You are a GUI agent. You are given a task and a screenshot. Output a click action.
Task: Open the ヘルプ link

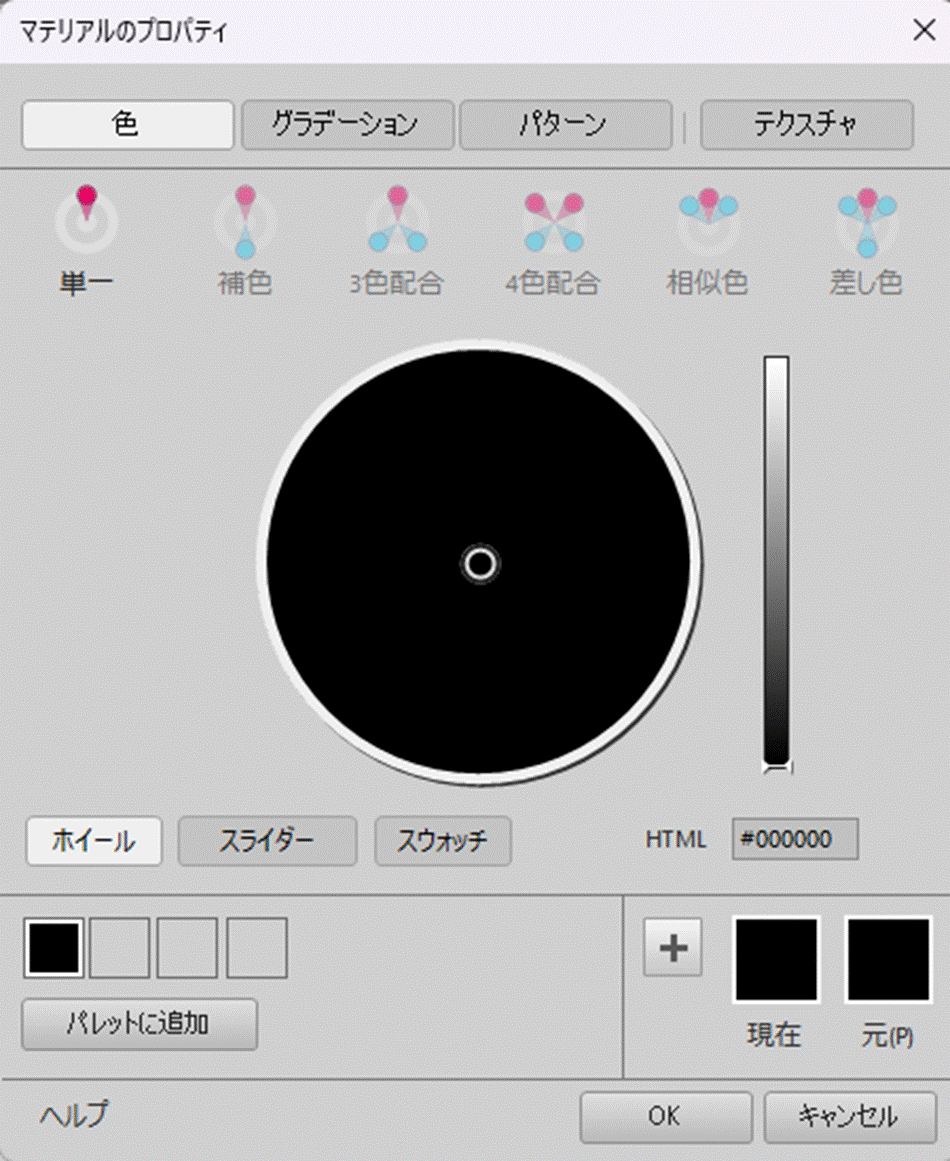click(74, 1114)
